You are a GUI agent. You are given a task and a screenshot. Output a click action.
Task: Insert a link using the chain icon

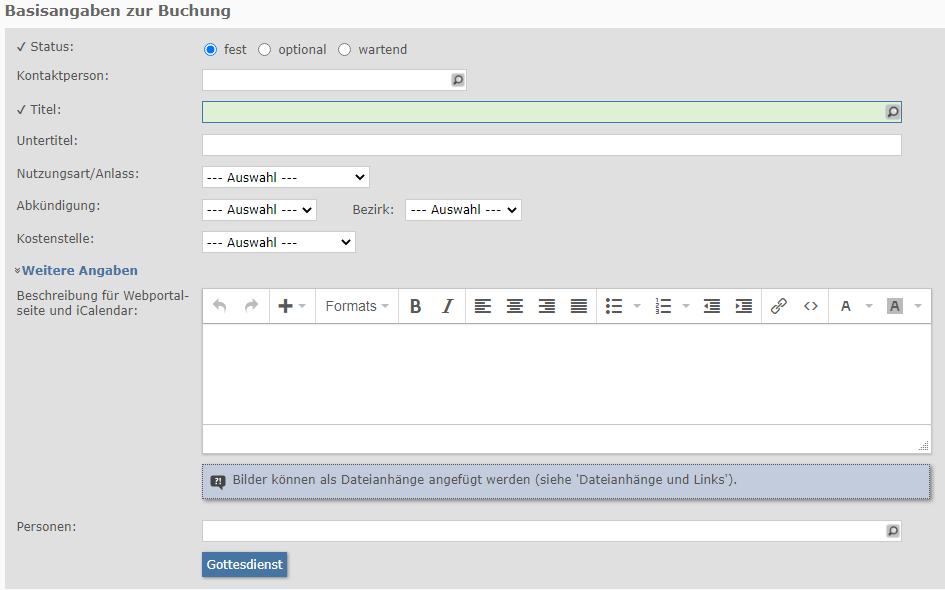pyautogui.click(x=779, y=306)
